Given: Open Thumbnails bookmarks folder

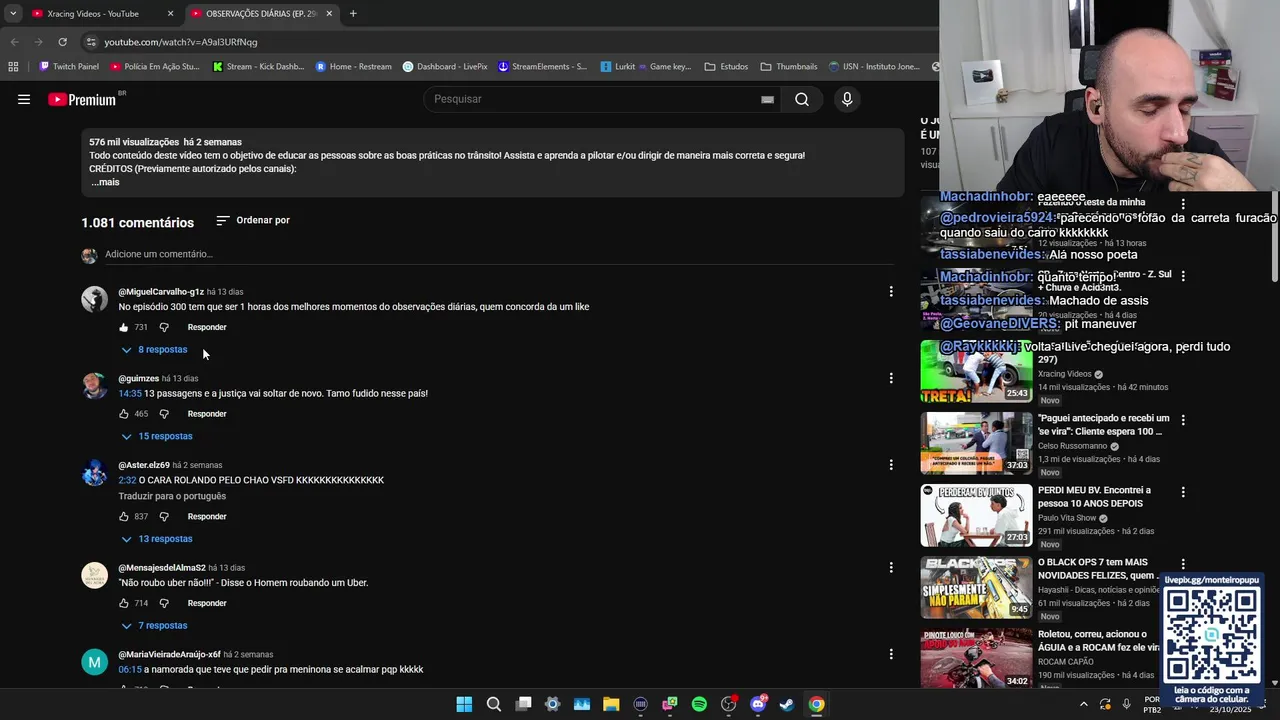Looking at the screenshot, I should tap(789, 67).
